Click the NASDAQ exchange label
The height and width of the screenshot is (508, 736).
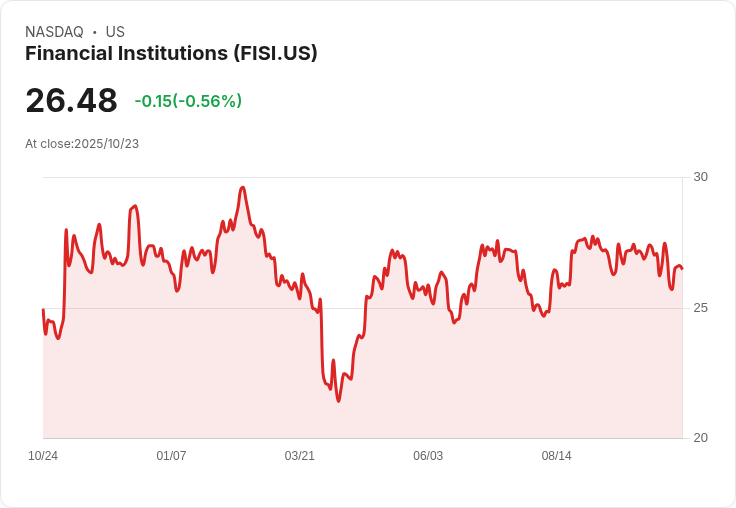(54, 32)
